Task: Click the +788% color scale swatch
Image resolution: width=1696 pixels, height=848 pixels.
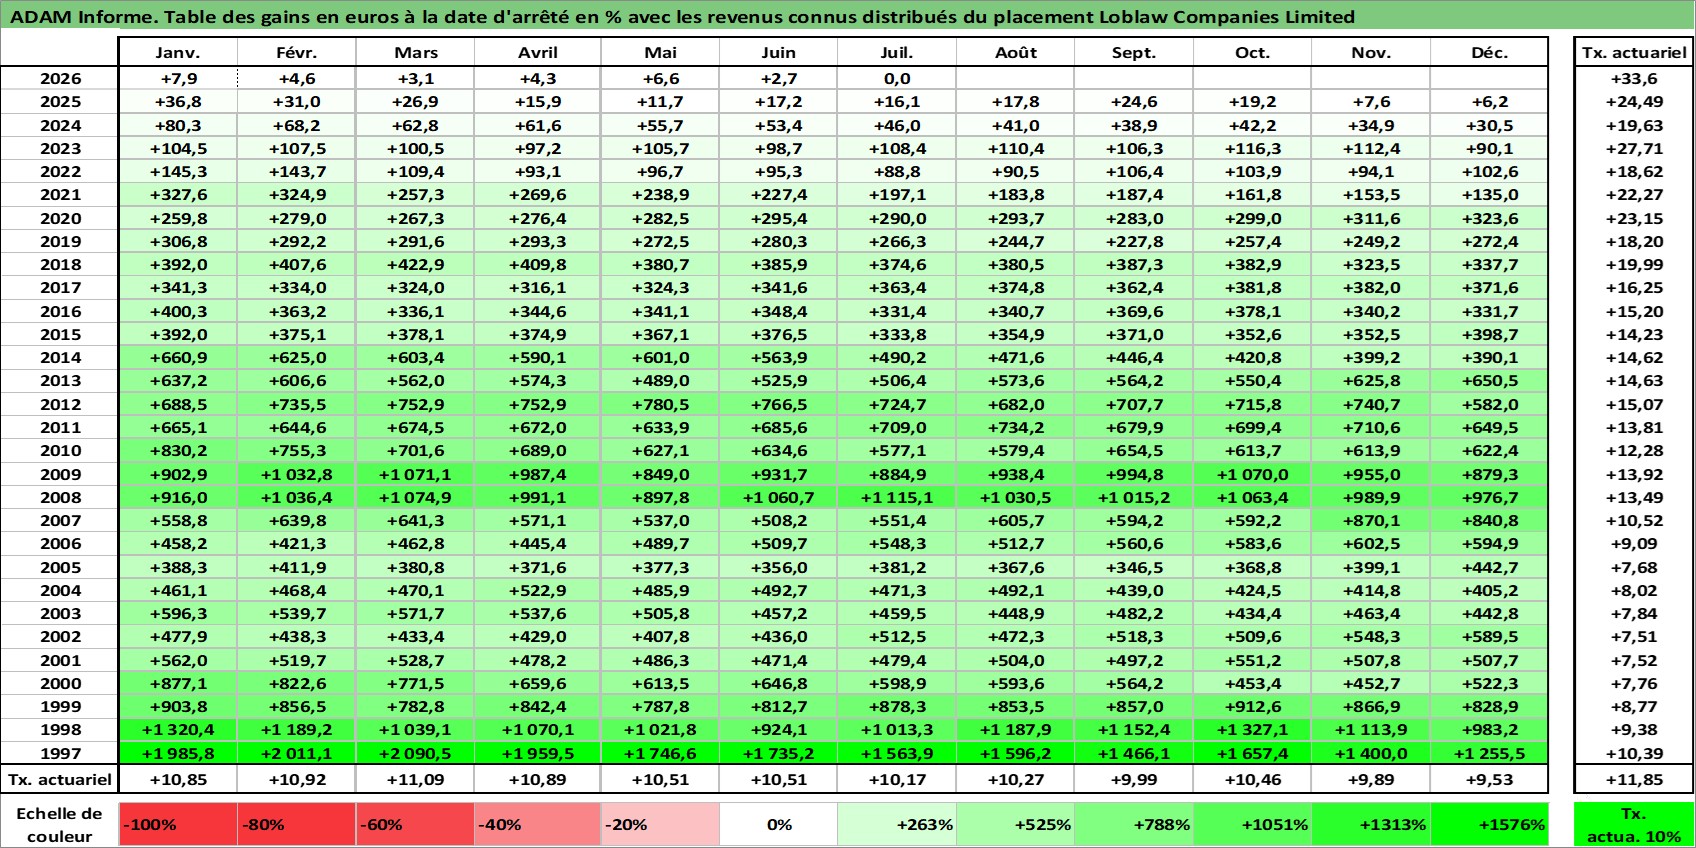Action: tap(1134, 825)
